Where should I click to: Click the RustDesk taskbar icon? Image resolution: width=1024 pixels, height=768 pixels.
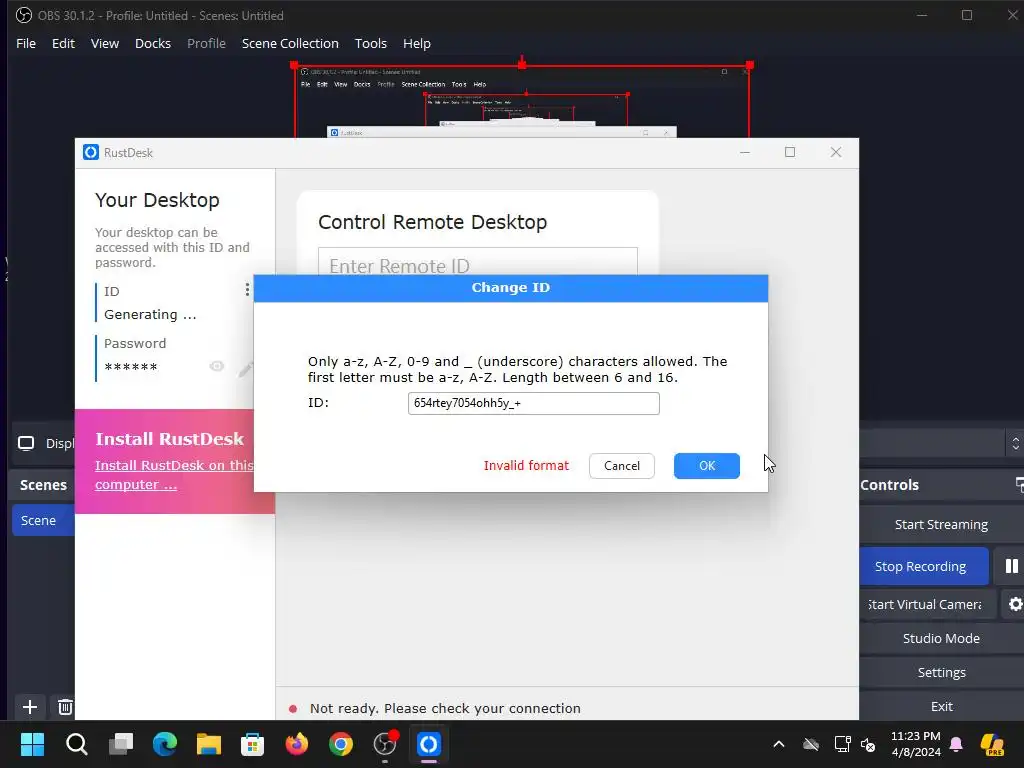(428, 744)
